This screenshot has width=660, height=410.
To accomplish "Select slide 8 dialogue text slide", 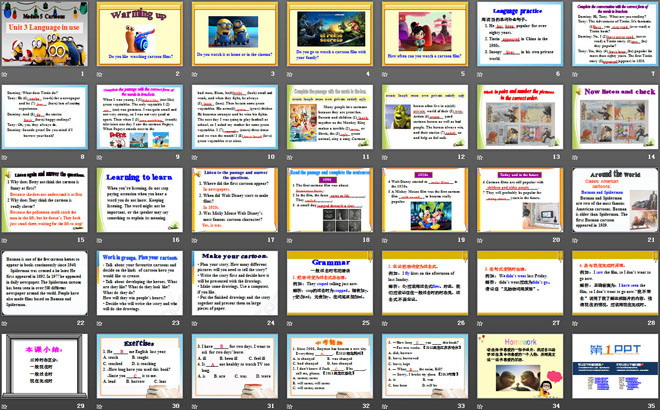I will pos(45,117).
